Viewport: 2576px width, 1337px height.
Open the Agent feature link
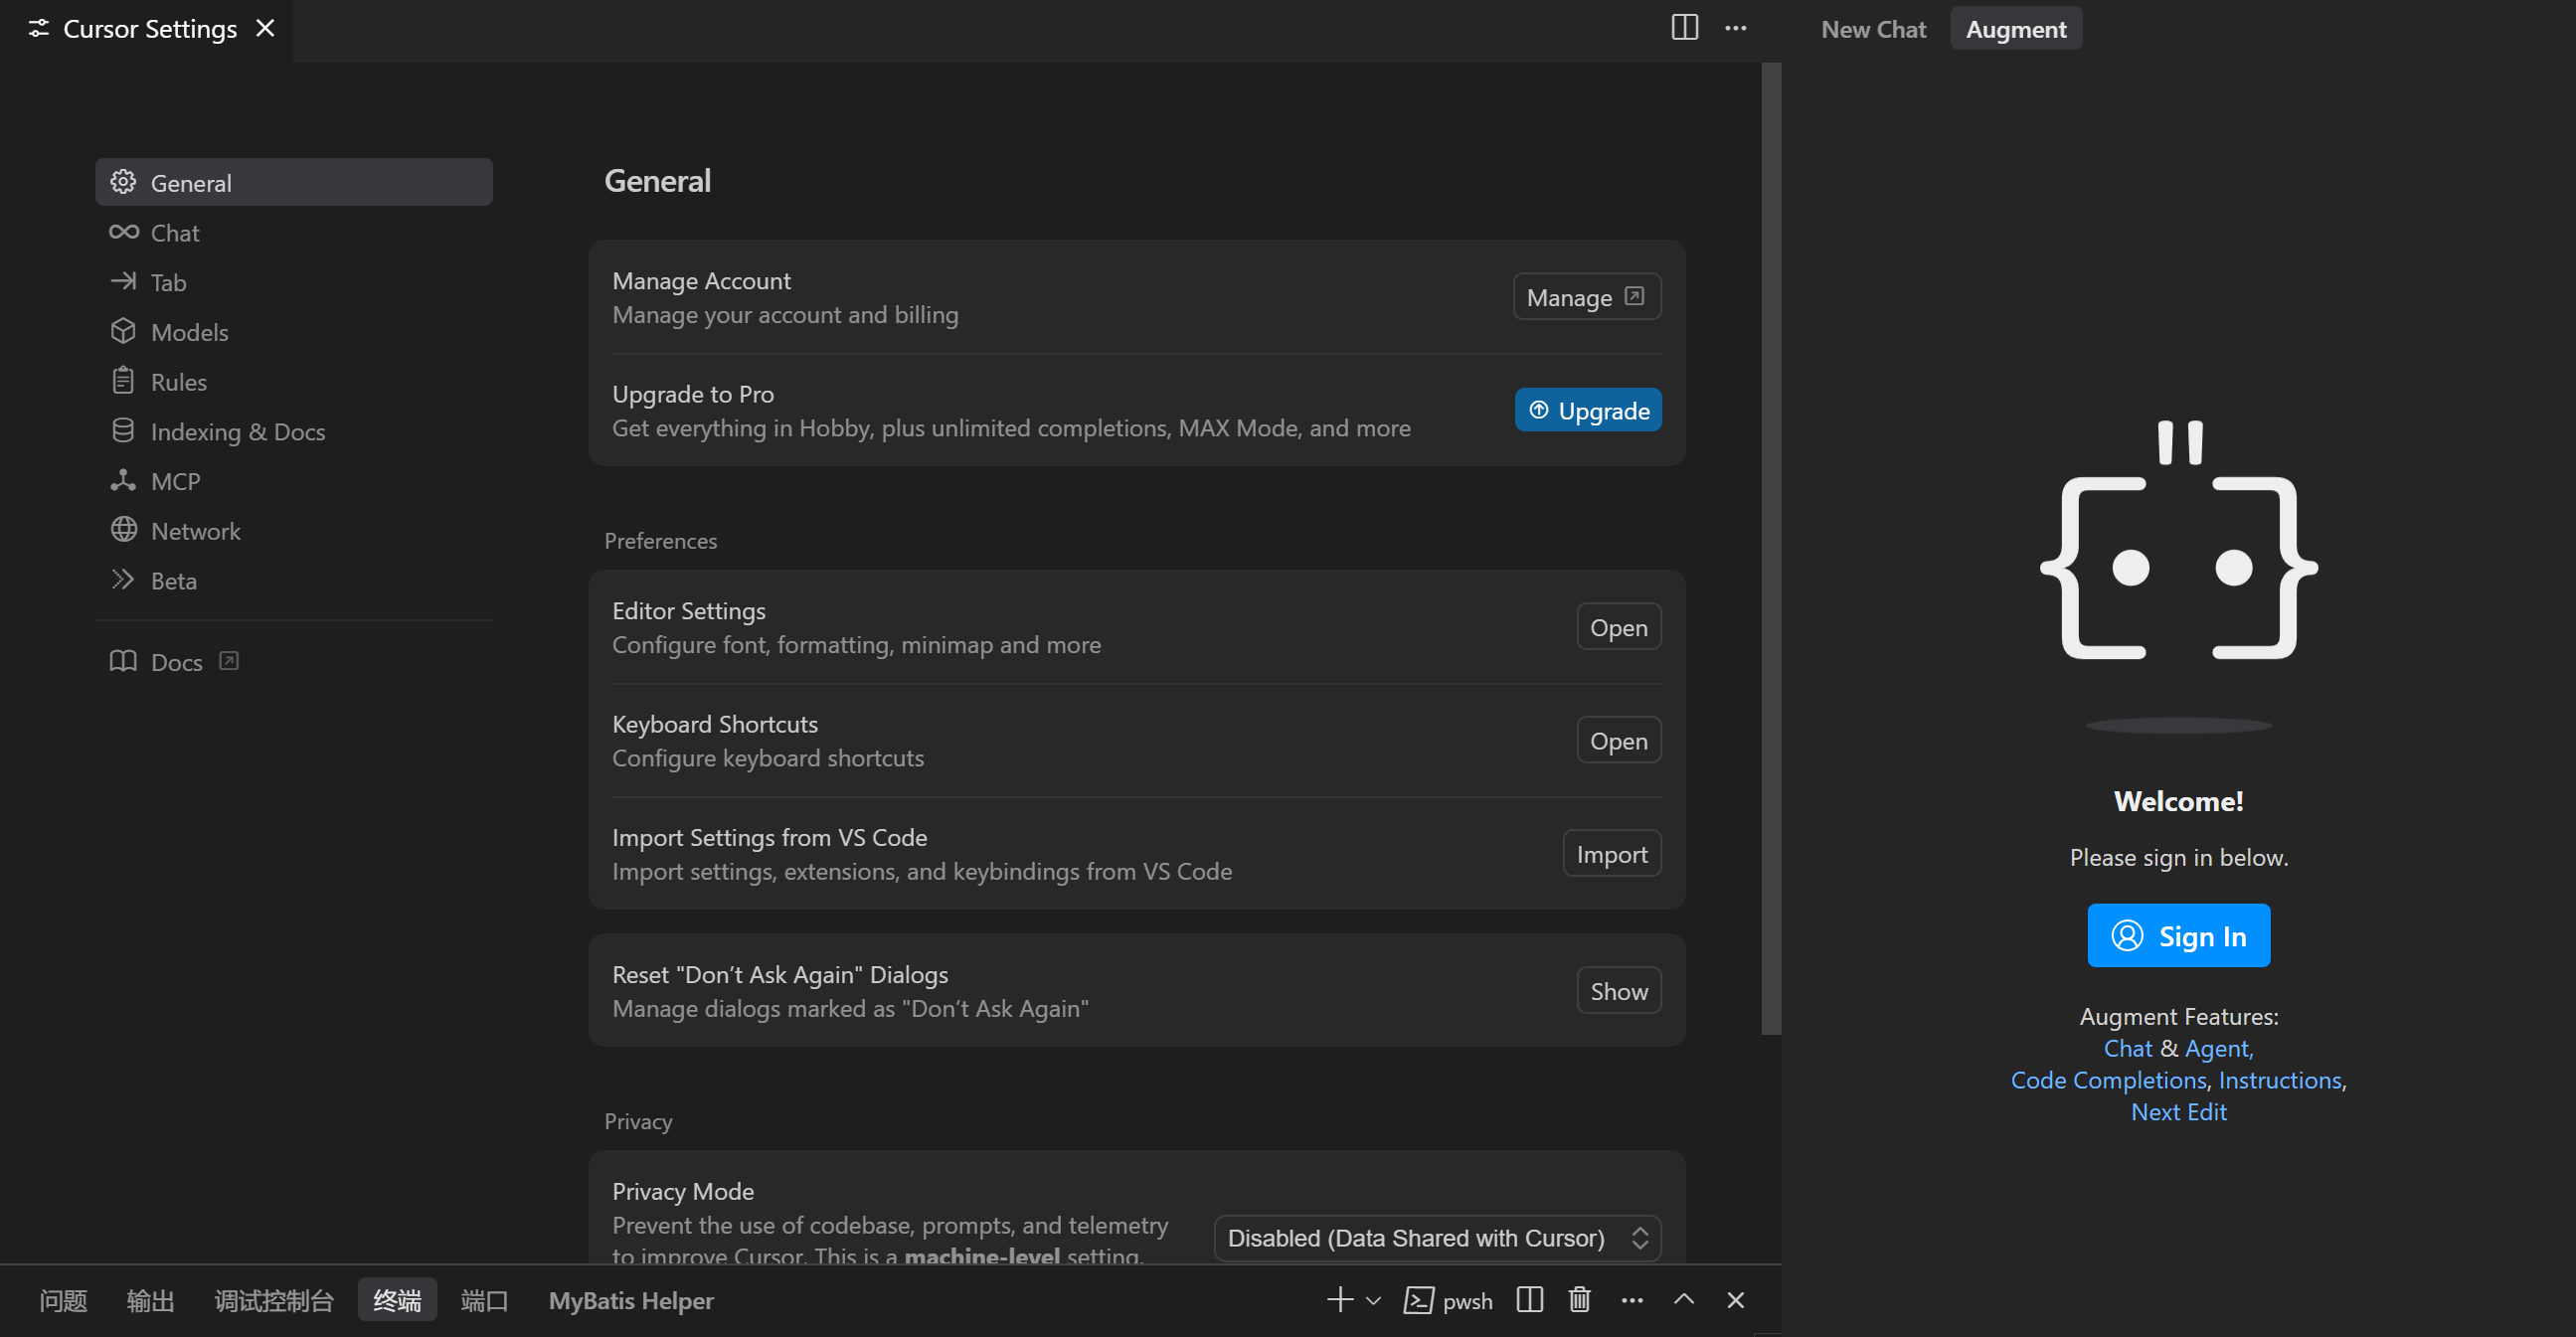pyautogui.click(x=2218, y=1048)
